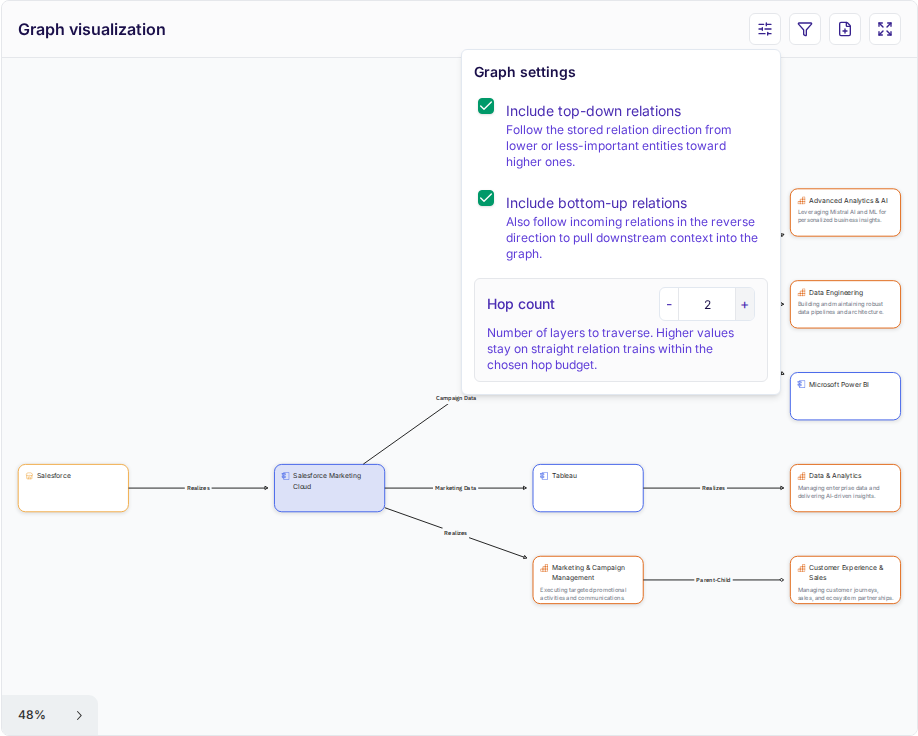This screenshot has height=736, width=918.
Task: Select the Data Engineering node
Action: coord(845,304)
